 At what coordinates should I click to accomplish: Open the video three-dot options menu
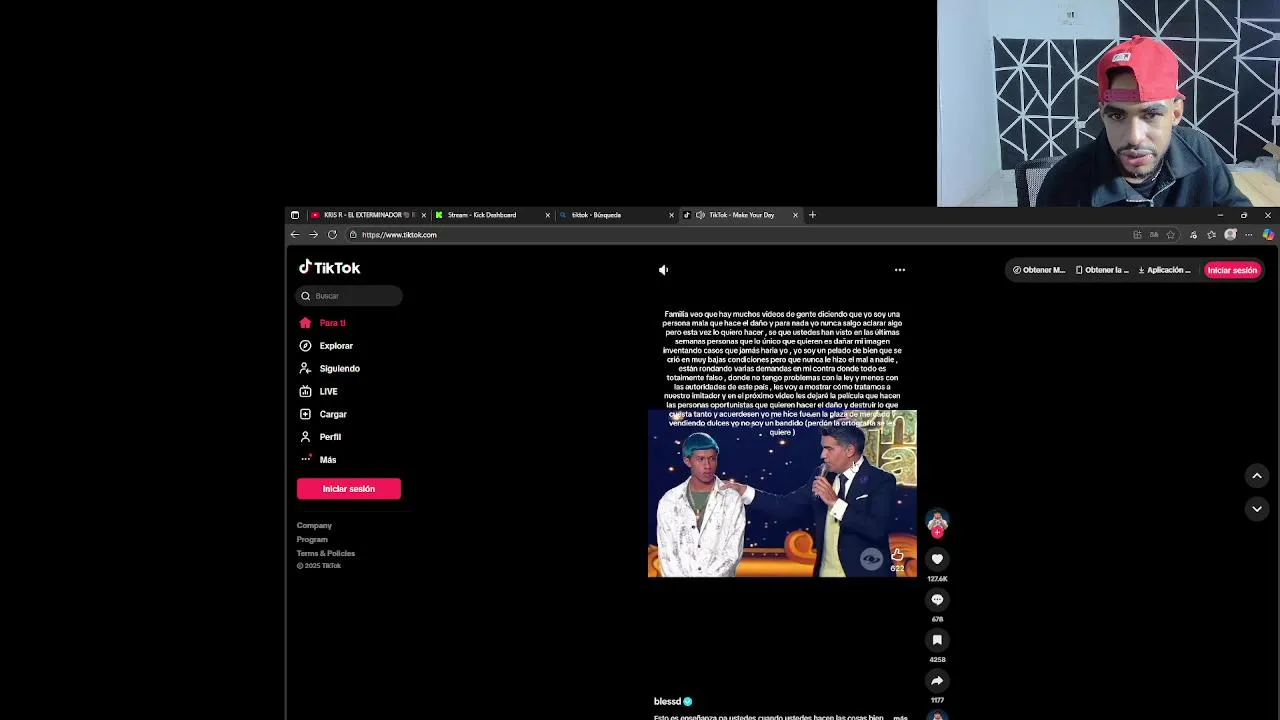pyautogui.click(x=900, y=270)
